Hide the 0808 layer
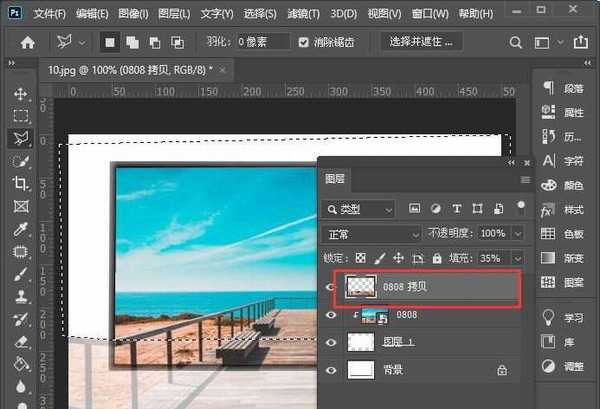Image resolution: width=600 pixels, height=409 pixels. point(331,315)
